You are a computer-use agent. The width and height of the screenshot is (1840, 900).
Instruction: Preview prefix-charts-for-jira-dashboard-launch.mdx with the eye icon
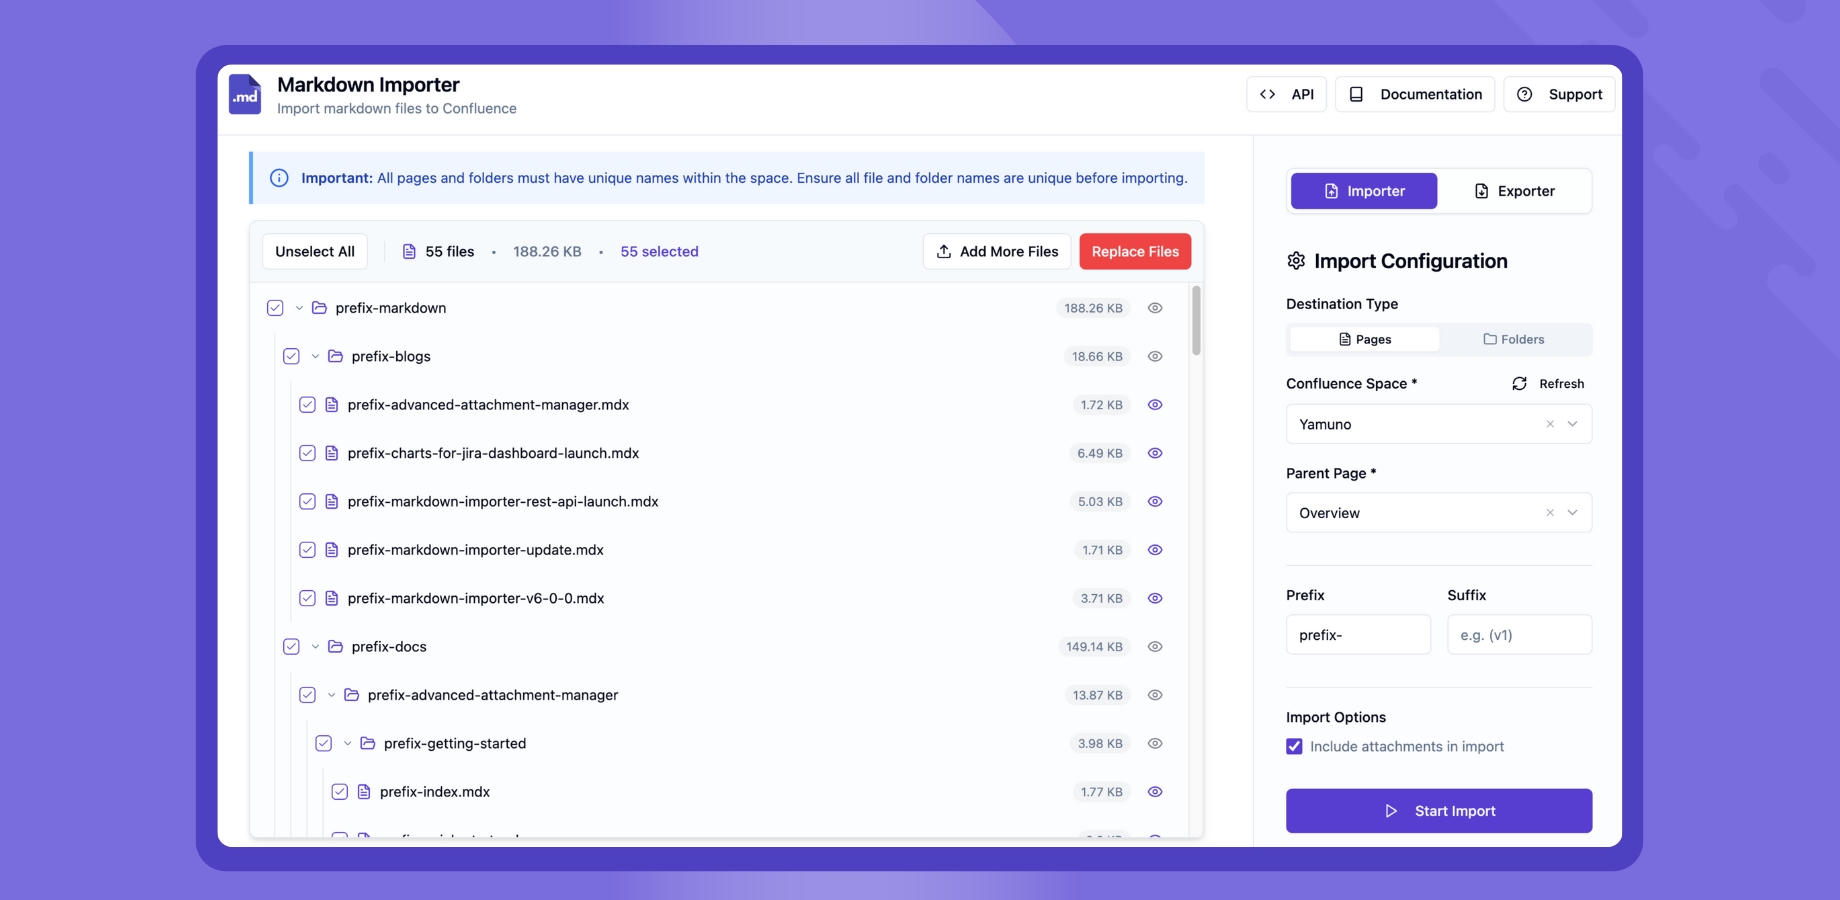1155,452
